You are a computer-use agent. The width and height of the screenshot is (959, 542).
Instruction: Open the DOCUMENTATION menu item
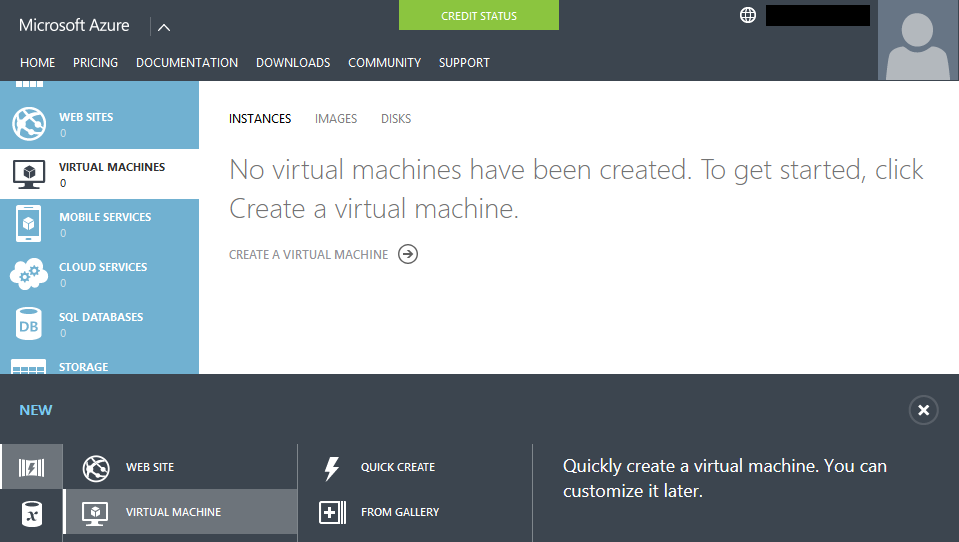(187, 62)
